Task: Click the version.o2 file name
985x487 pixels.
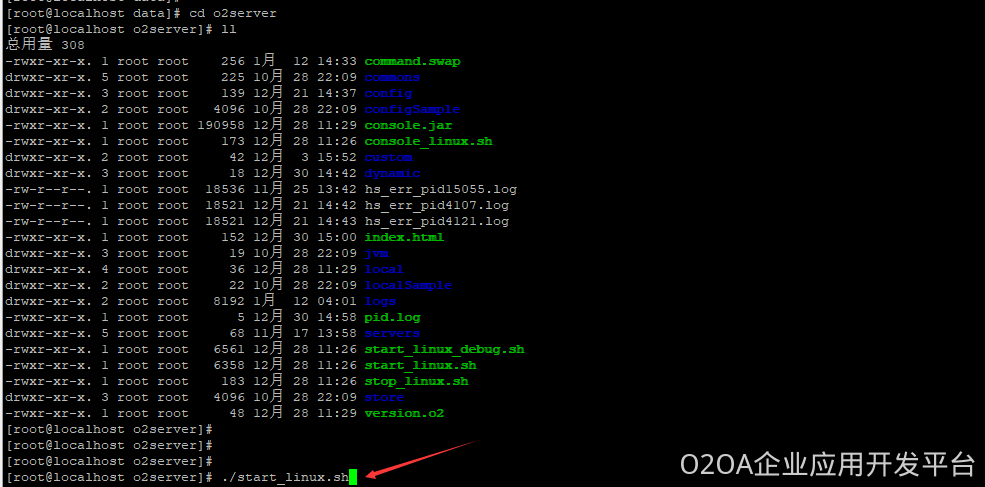Action: click(x=404, y=413)
